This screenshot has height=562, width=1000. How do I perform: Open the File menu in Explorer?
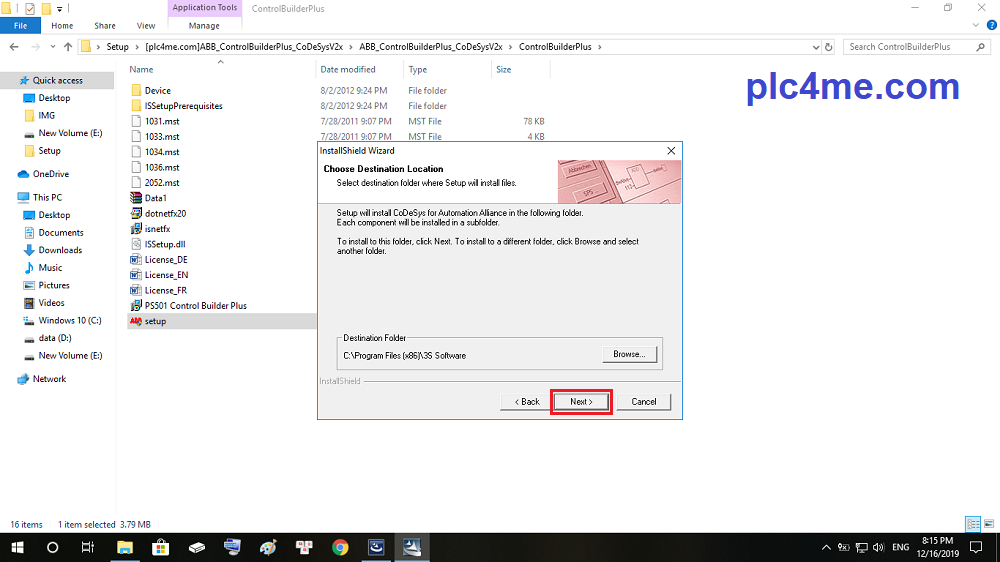[20, 26]
